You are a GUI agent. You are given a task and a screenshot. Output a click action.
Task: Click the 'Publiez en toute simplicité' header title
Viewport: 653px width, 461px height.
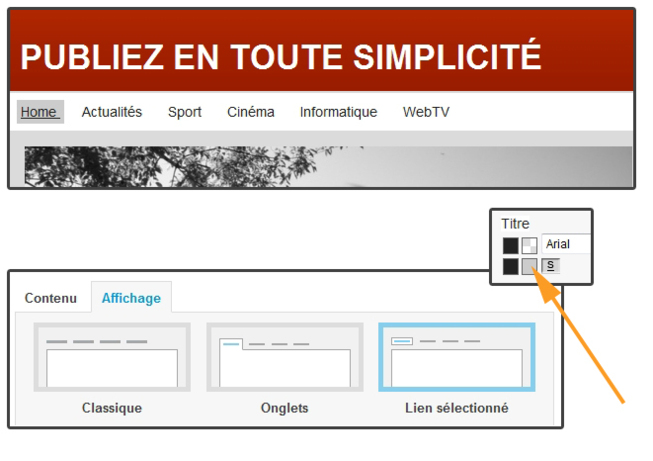coord(280,57)
